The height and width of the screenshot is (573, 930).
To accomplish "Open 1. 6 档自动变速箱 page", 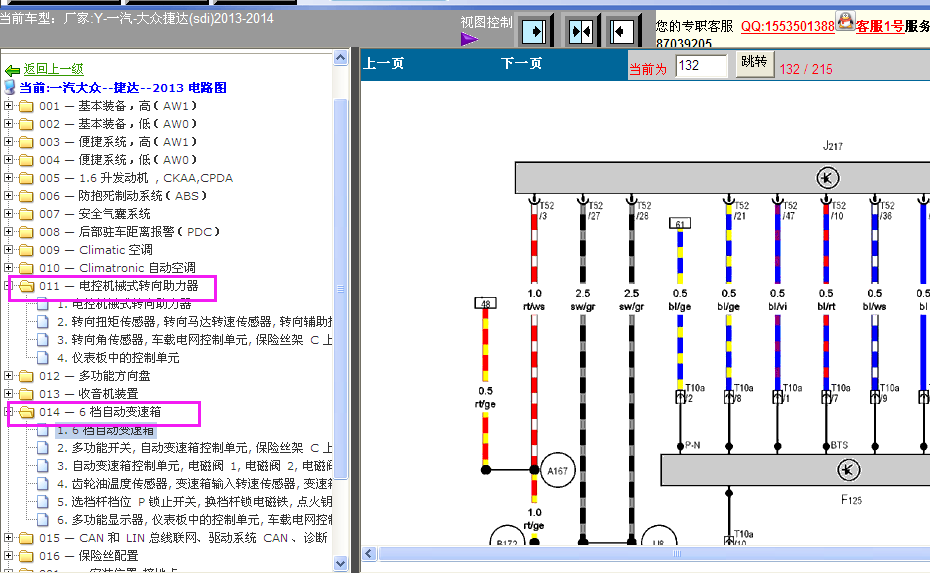I will (x=105, y=430).
